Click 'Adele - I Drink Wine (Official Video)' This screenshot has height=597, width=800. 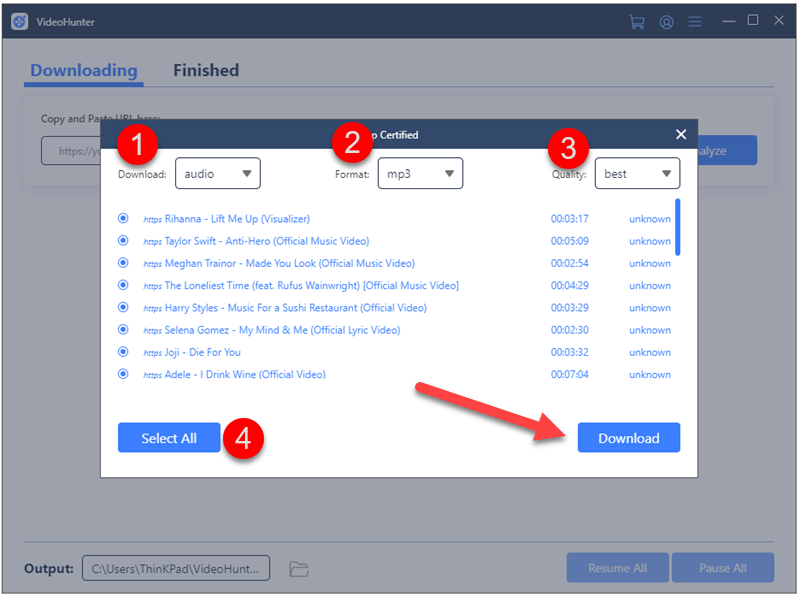click(245, 375)
